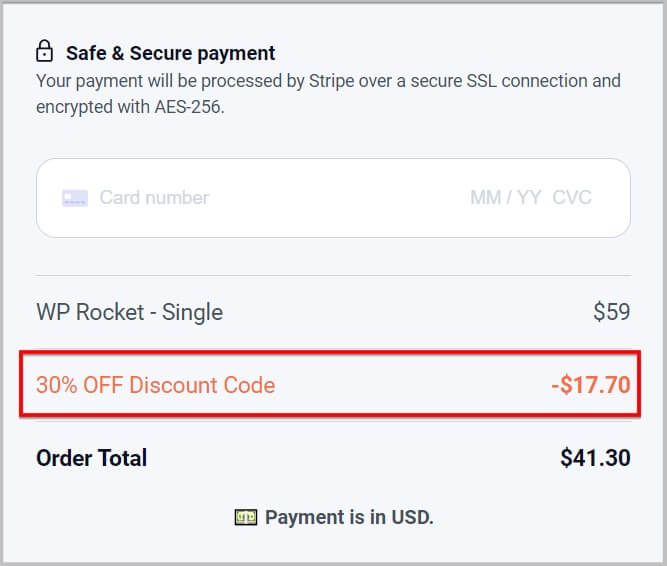Image resolution: width=667 pixels, height=566 pixels.
Task: Click the CVC security code field
Action: tap(572, 198)
